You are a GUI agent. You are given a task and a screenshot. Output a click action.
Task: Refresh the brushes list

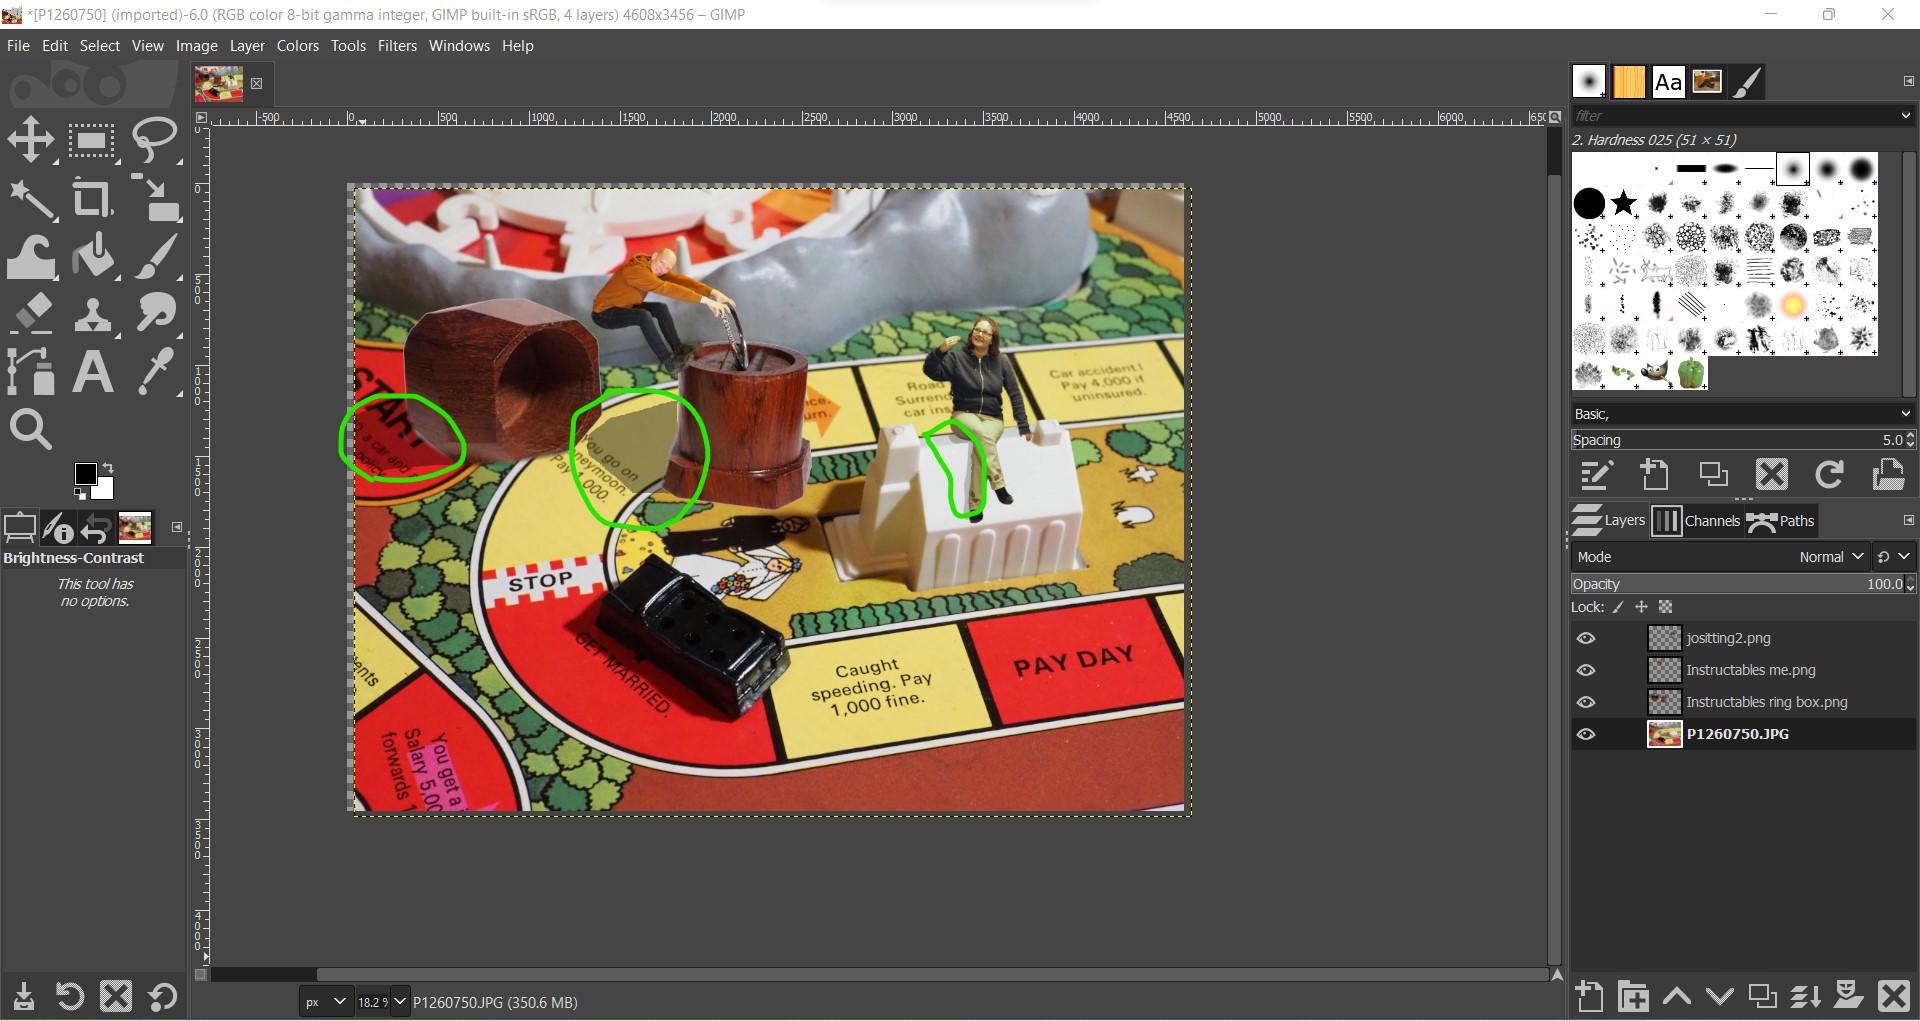pos(1829,475)
